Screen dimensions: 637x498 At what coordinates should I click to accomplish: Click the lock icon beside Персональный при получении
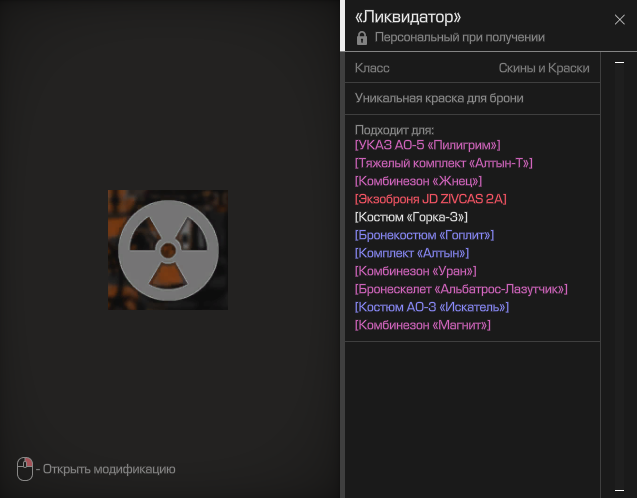[x=362, y=38]
